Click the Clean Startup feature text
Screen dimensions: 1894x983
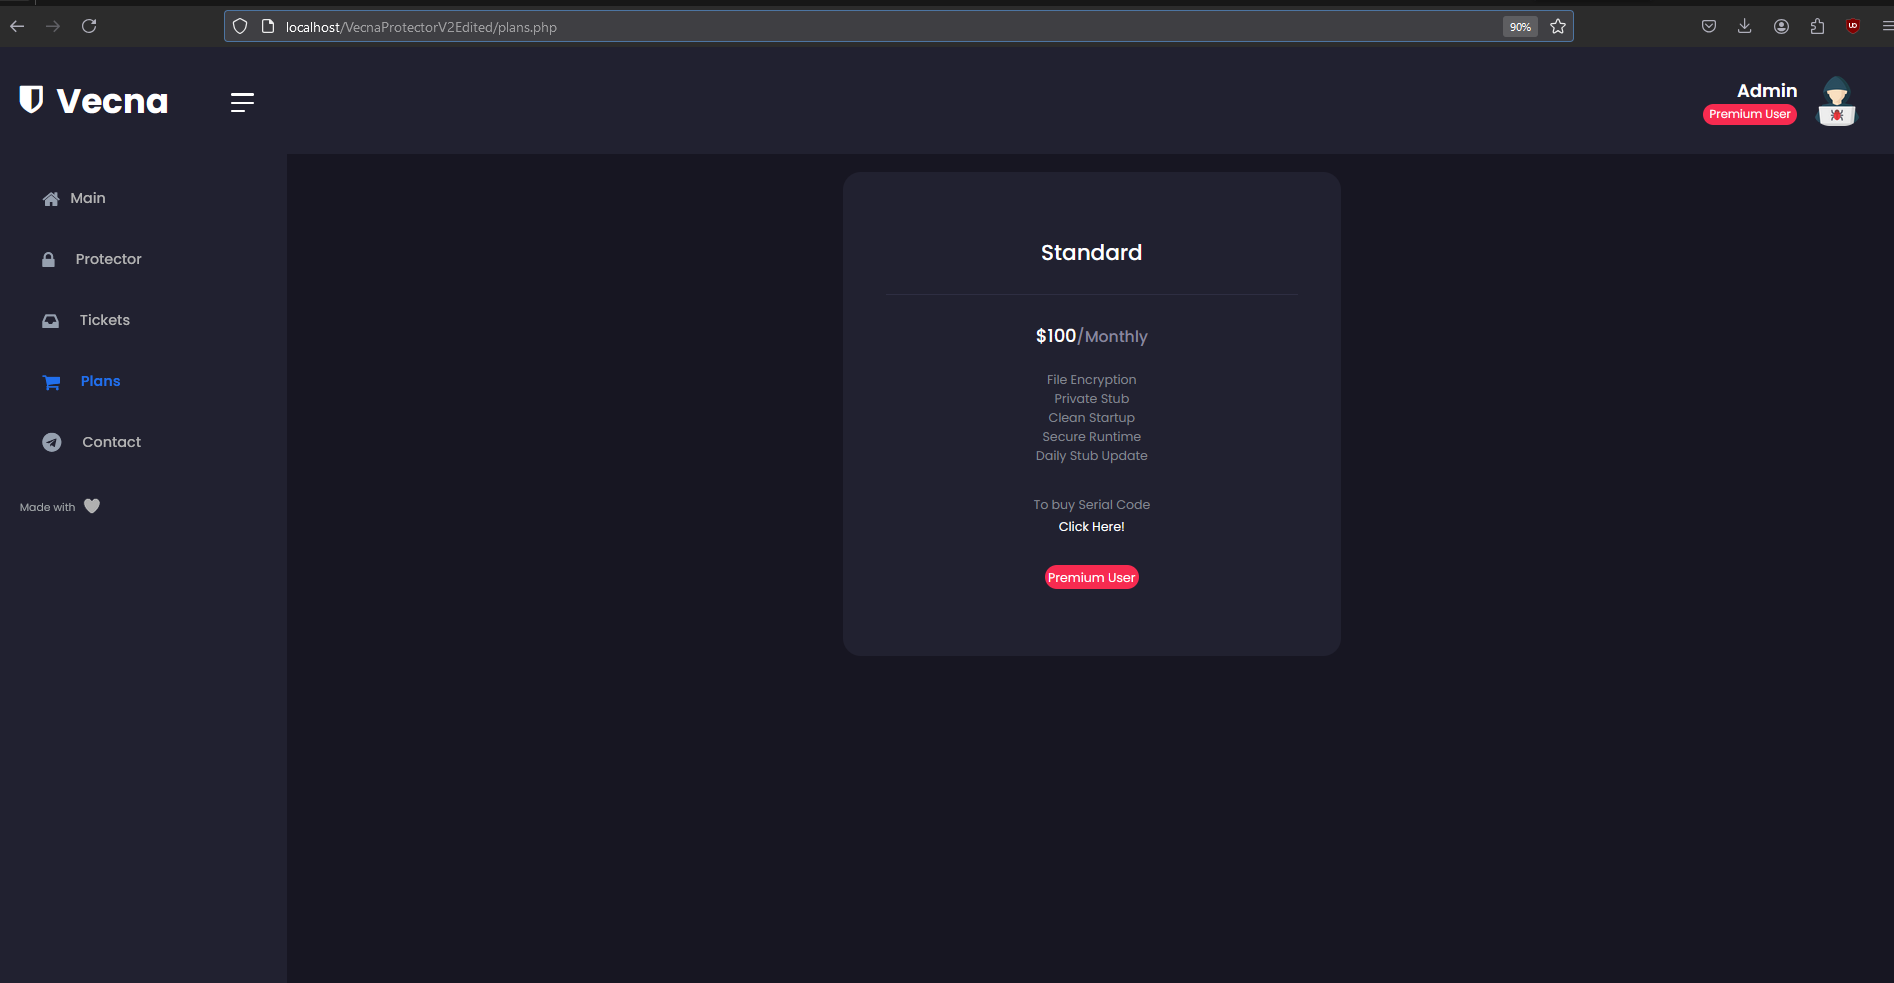[x=1091, y=418]
